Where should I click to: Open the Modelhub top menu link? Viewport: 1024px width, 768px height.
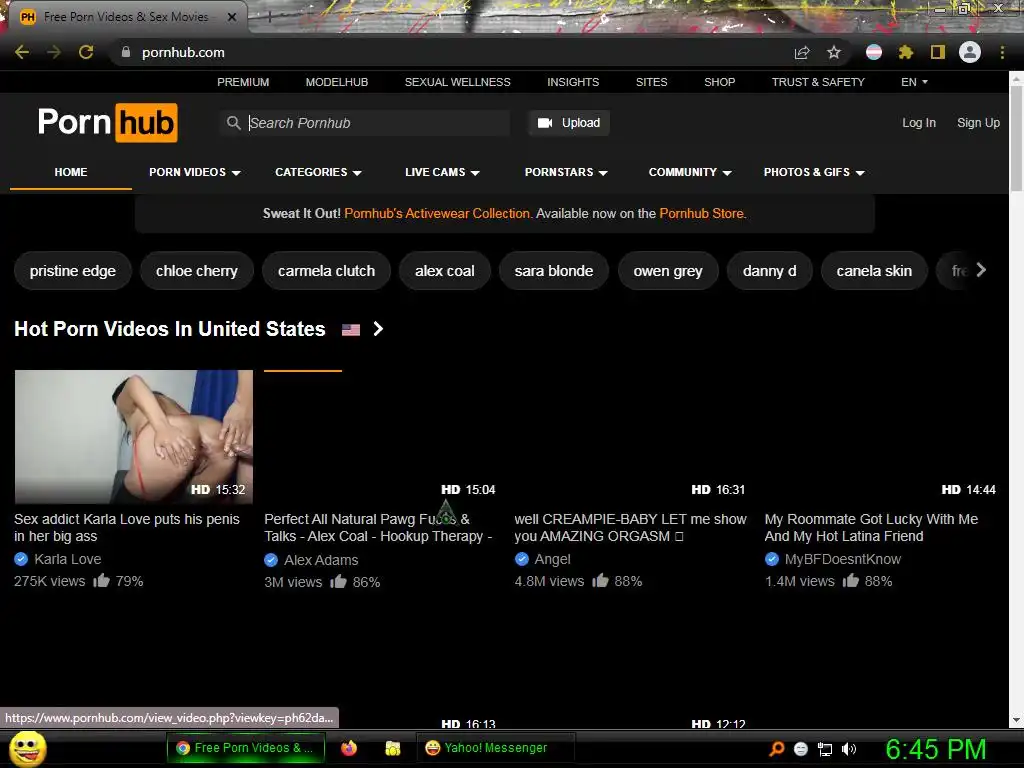click(x=337, y=82)
